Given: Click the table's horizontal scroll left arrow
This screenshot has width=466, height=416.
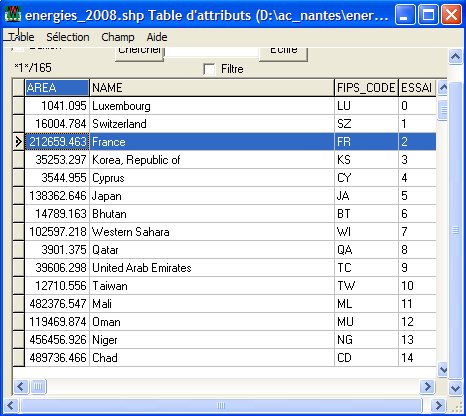Looking at the screenshot, I should [x=20, y=387].
